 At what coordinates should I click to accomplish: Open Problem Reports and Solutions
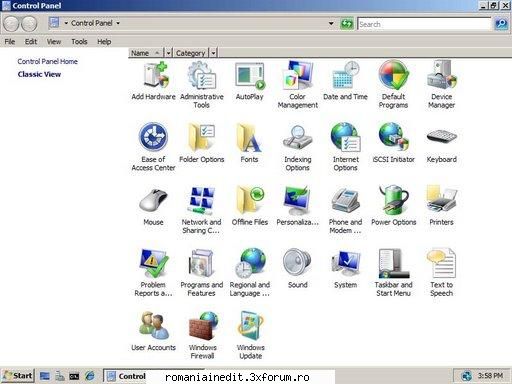153,273
